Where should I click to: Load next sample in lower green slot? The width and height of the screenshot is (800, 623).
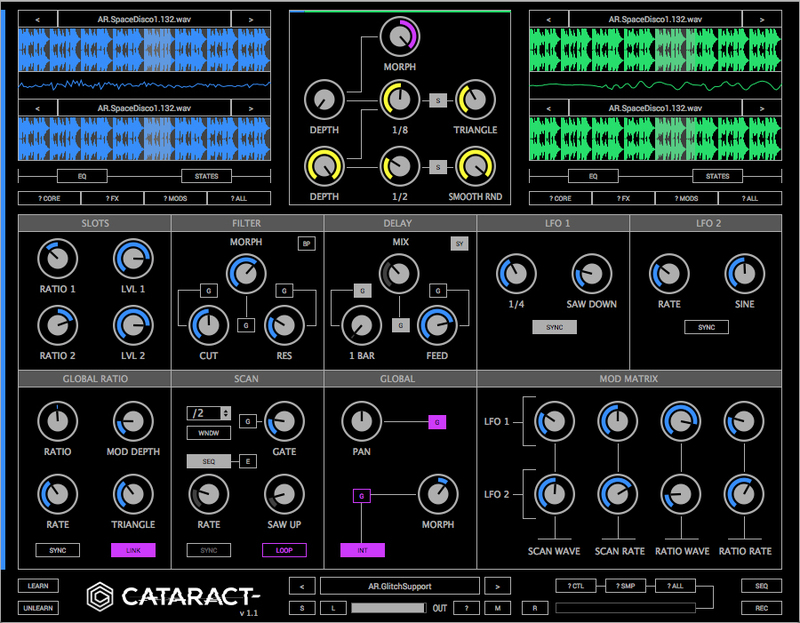coord(762,108)
